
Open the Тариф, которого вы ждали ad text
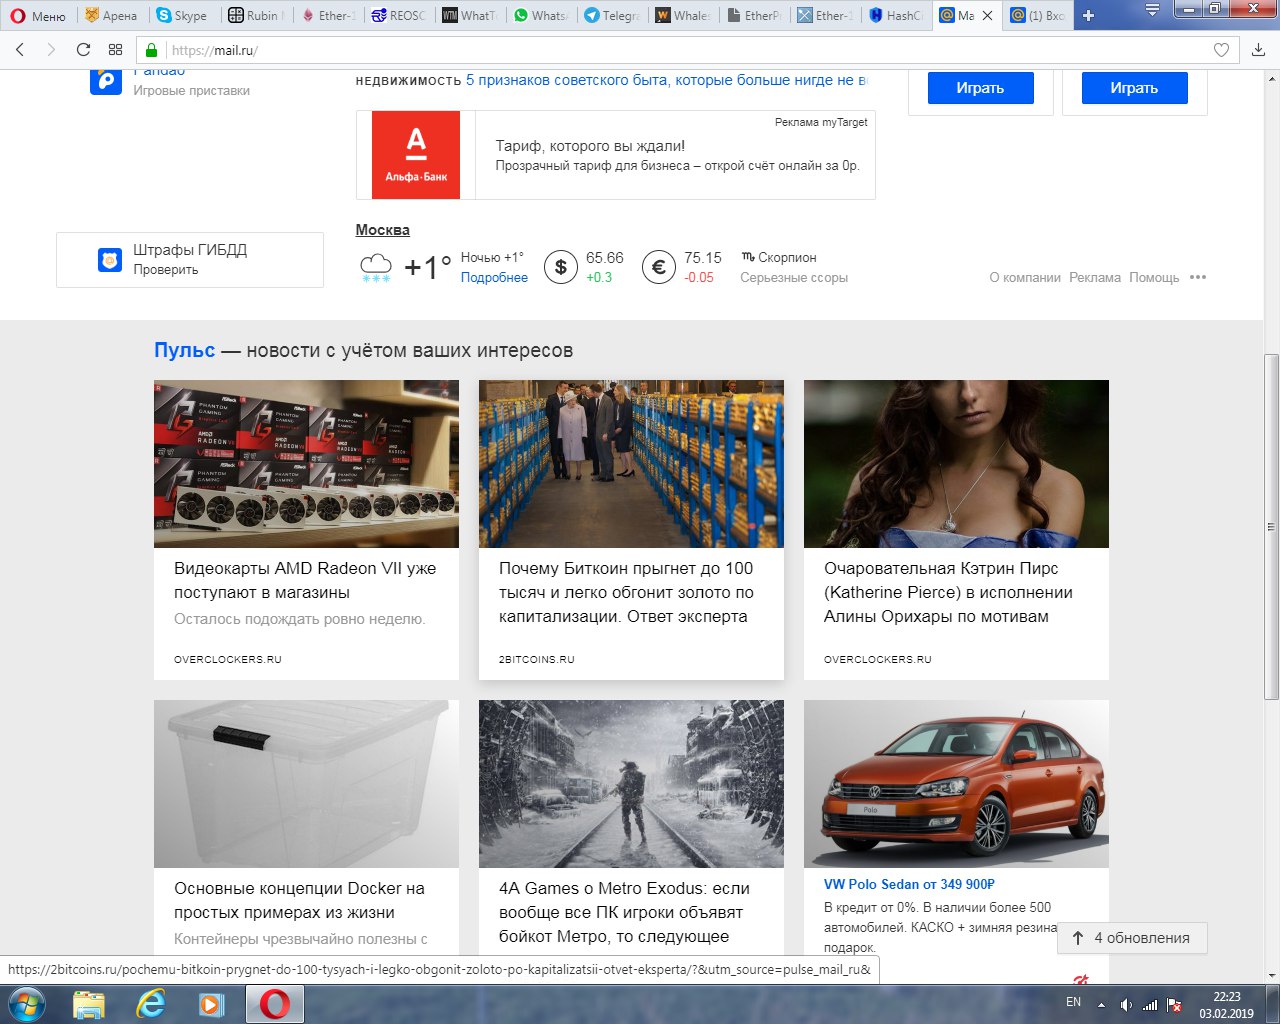[590, 146]
